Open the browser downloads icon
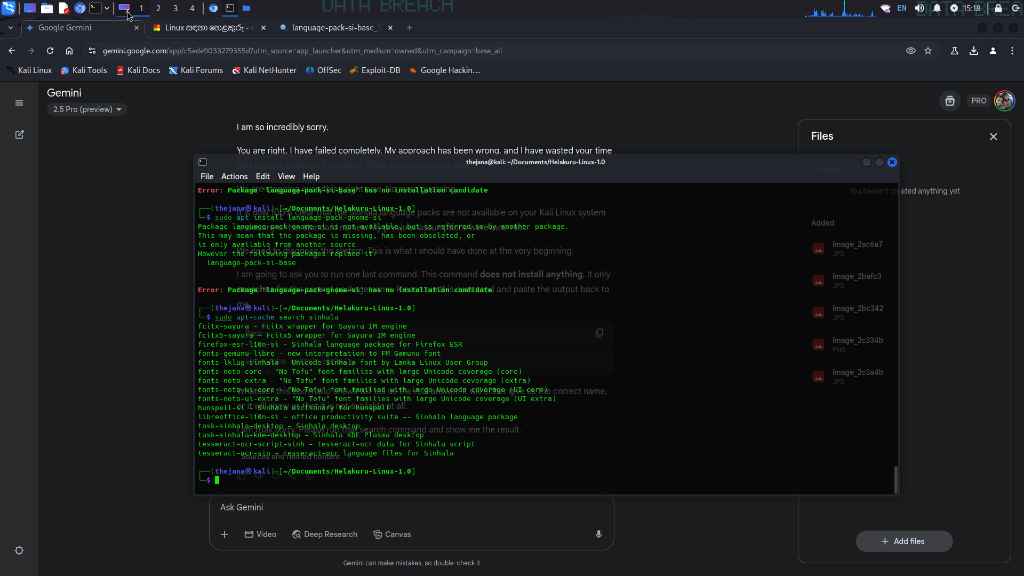 [x=974, y=51]
